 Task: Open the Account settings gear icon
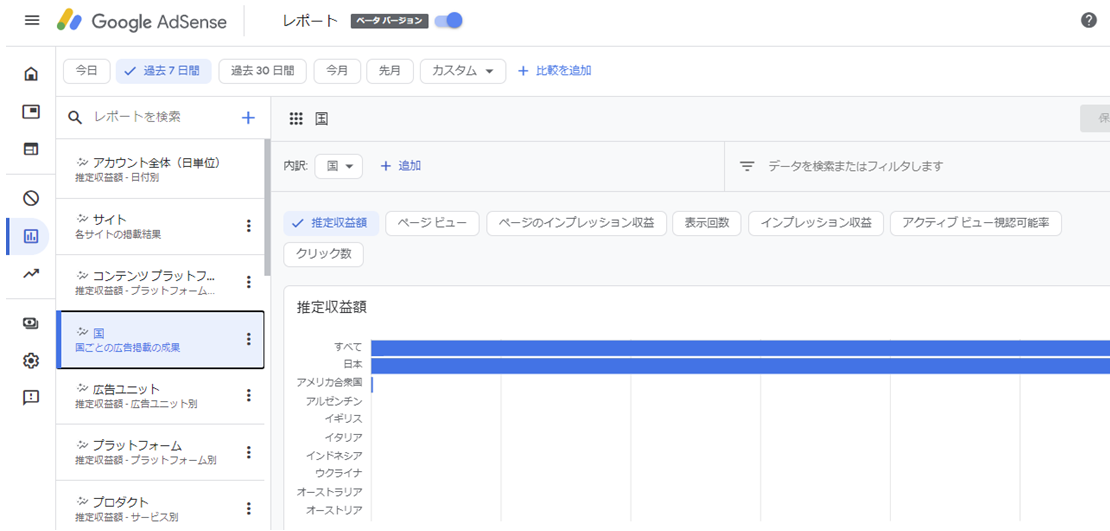(x=30, y=361)
